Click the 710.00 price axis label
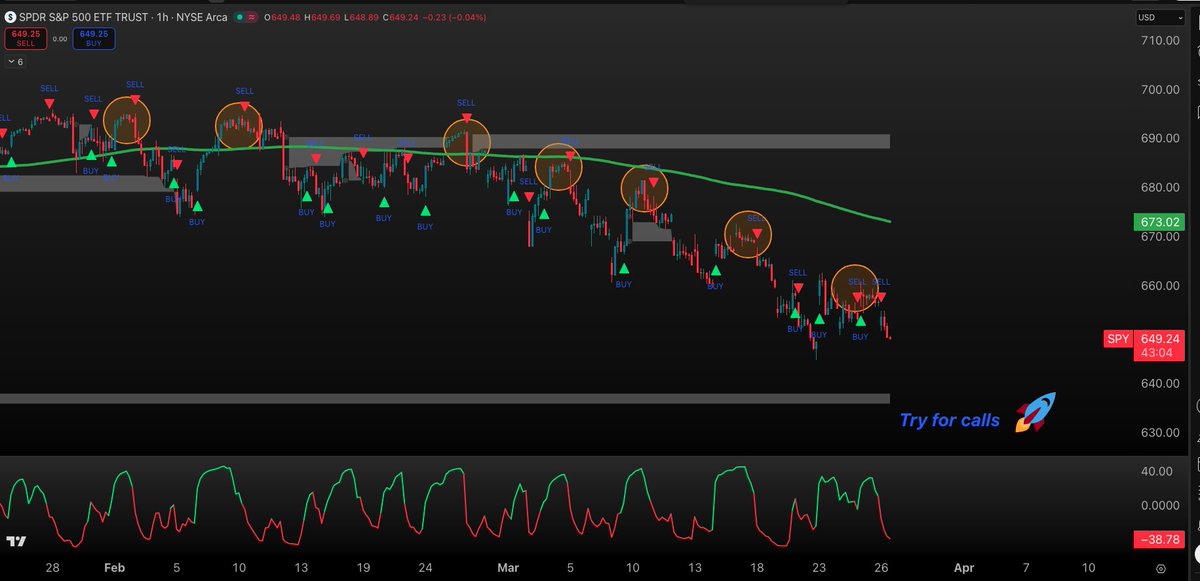 tap(1161, 41)
